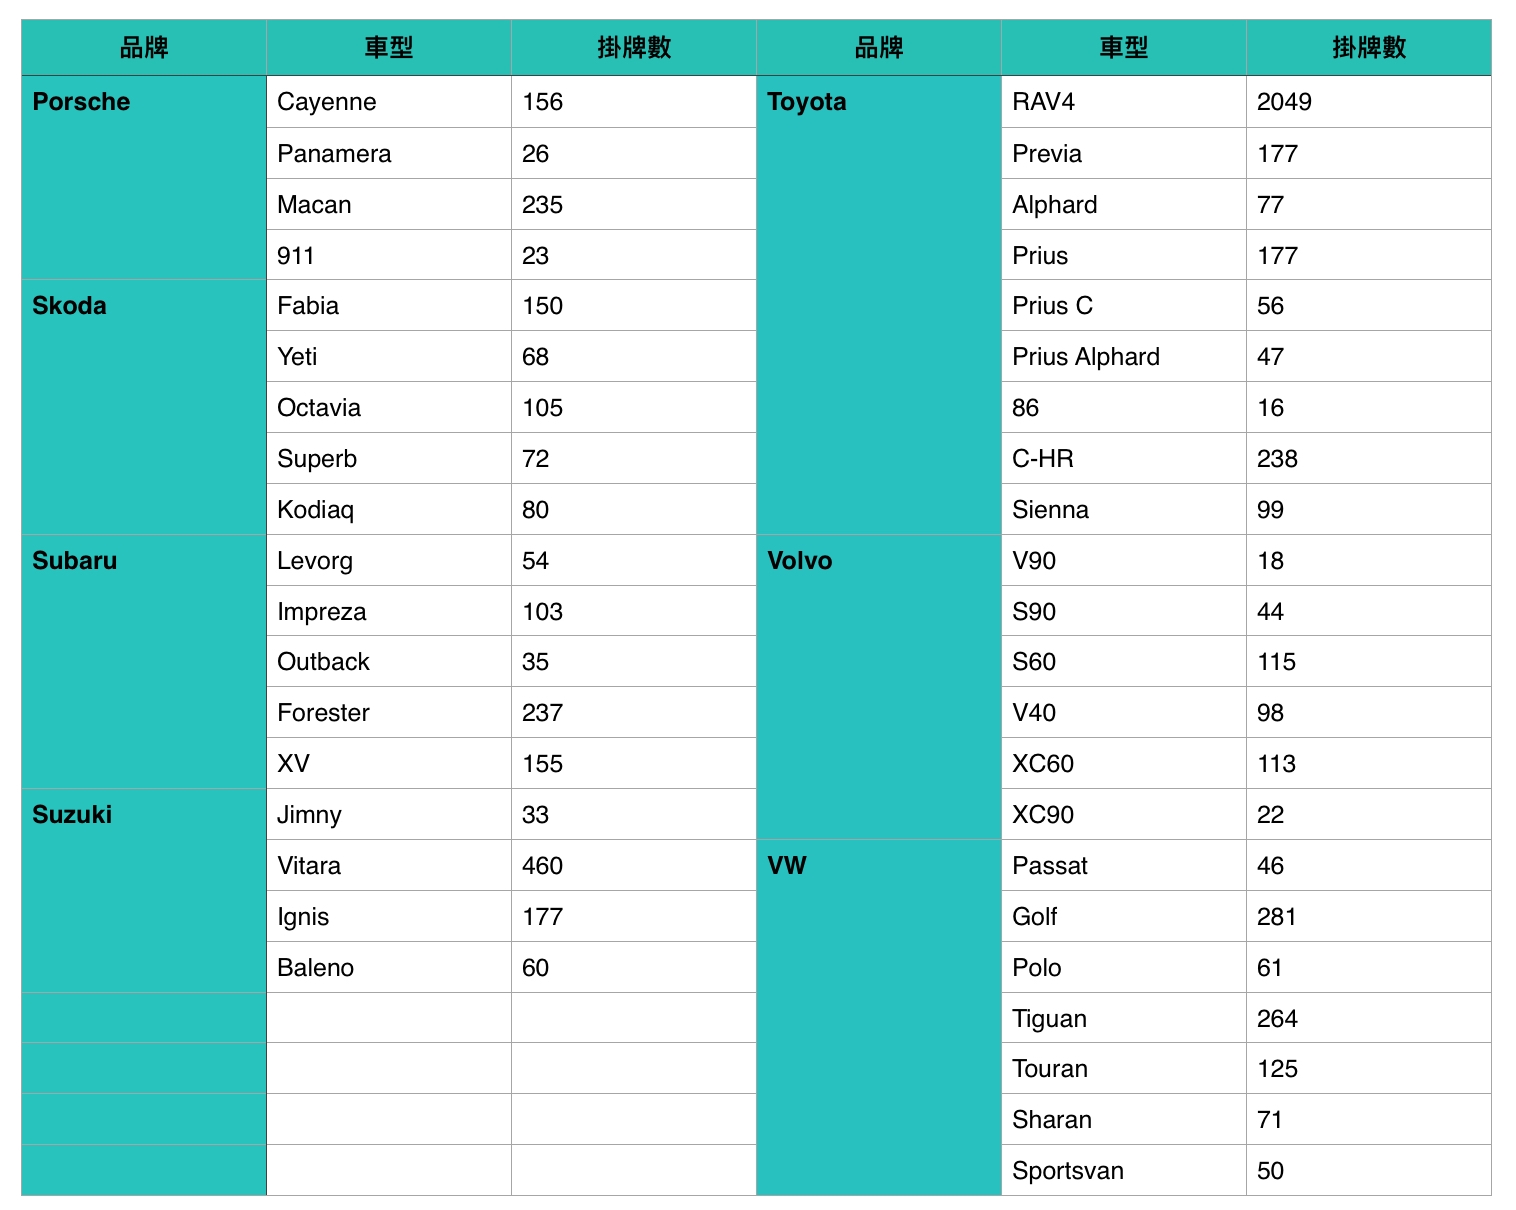Click the Cayenne model cell
Viewport: 1516px width, 1210px height.
coord(389,102)
